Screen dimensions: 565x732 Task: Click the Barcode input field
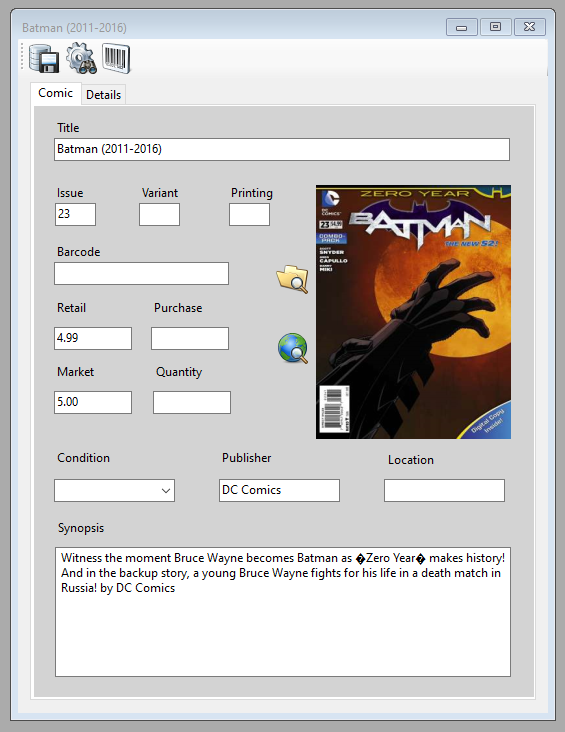(141, 273)
